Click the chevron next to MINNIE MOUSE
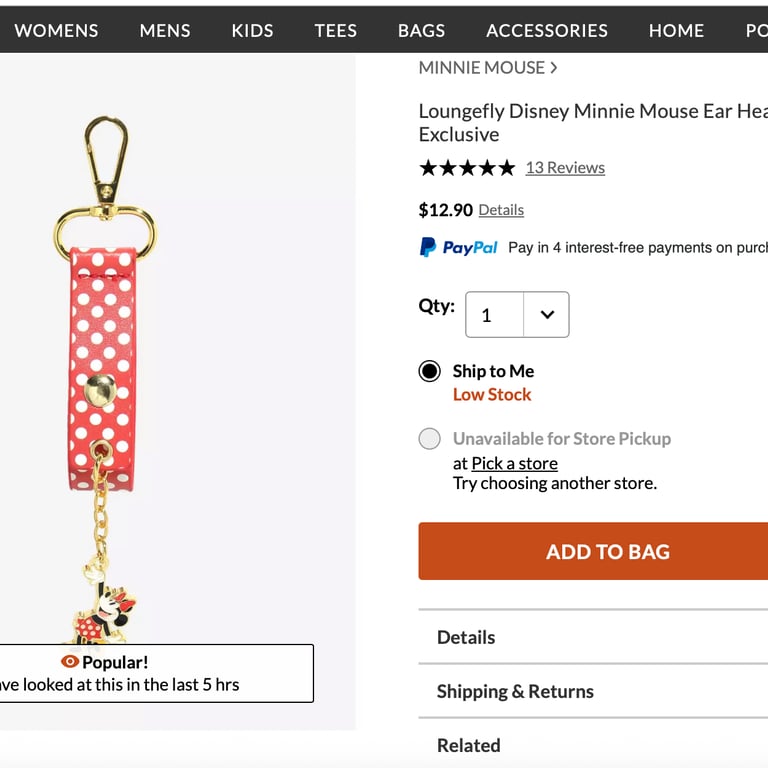Image resolution: width=768 pixels, height=768 pixels. point(554,68)
